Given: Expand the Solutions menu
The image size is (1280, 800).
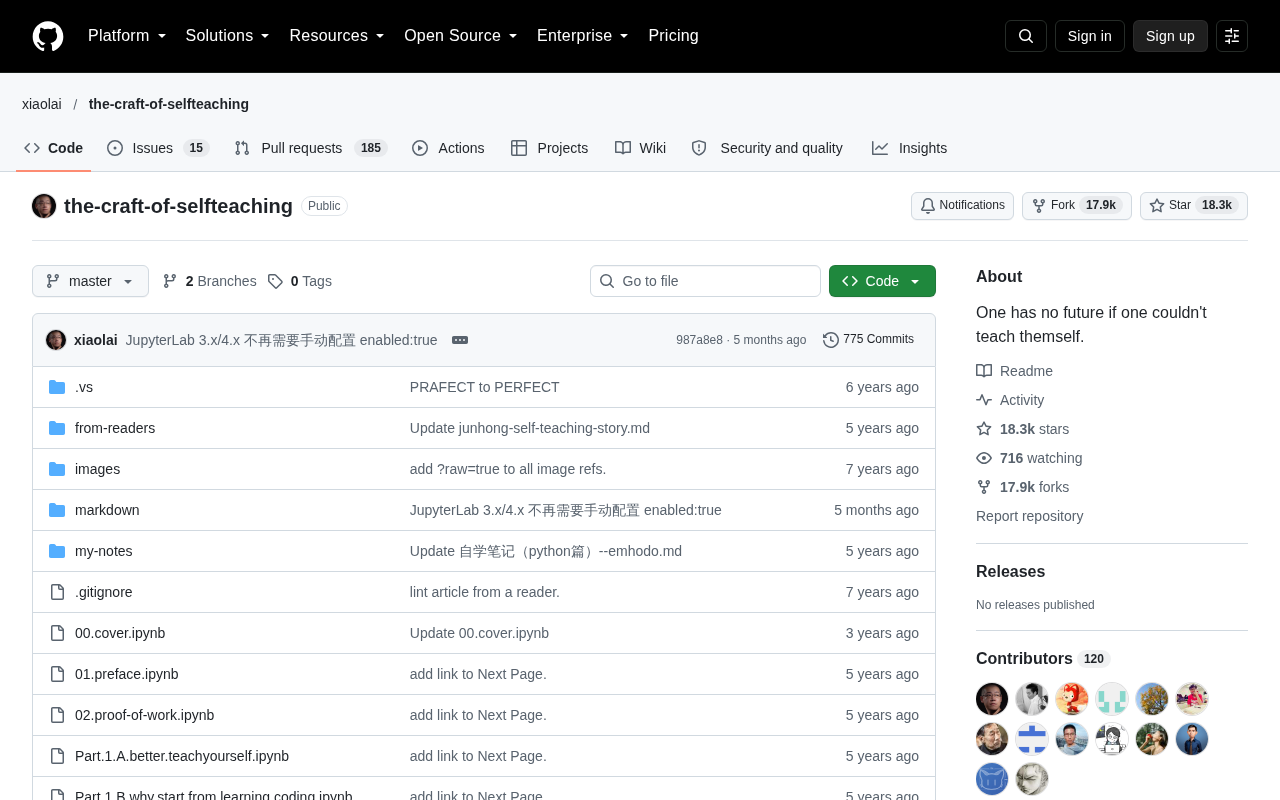Looking at the screenshot, I should coord(227,36).
